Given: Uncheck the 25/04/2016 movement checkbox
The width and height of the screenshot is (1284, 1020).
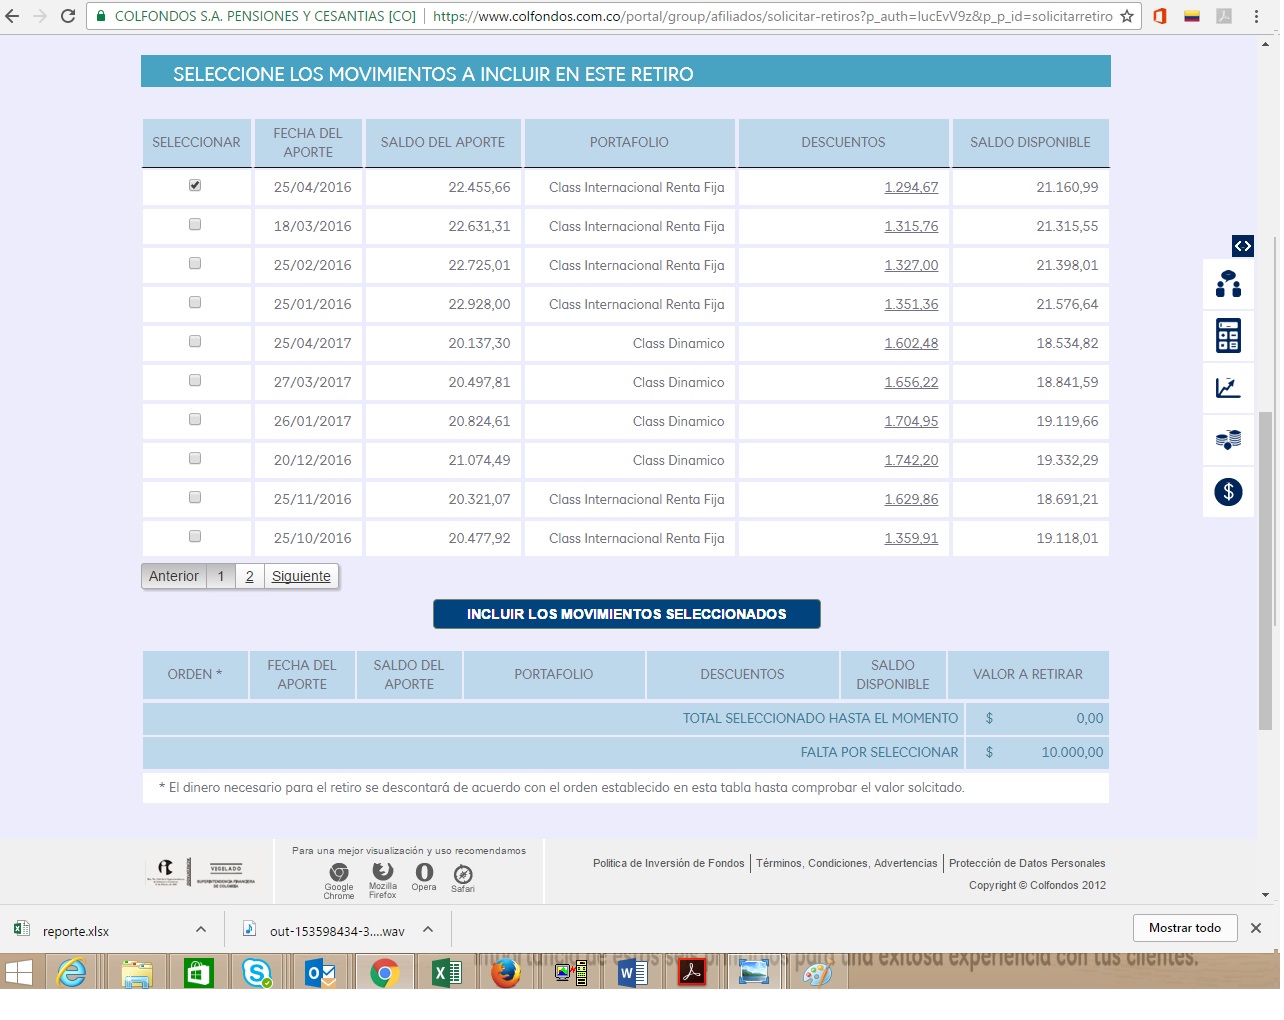Looking at the screenshot, I should [x=195, y=186].
